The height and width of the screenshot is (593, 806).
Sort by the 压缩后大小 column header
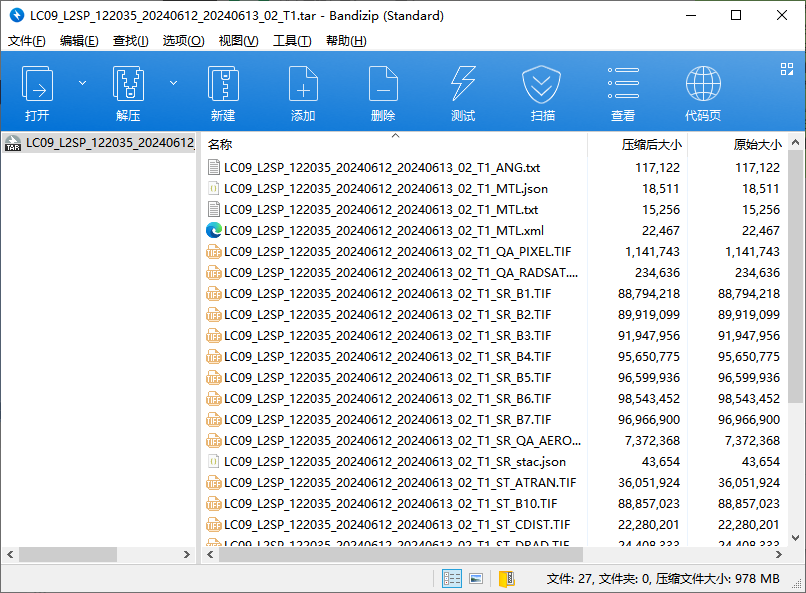(x=637, y=144)
